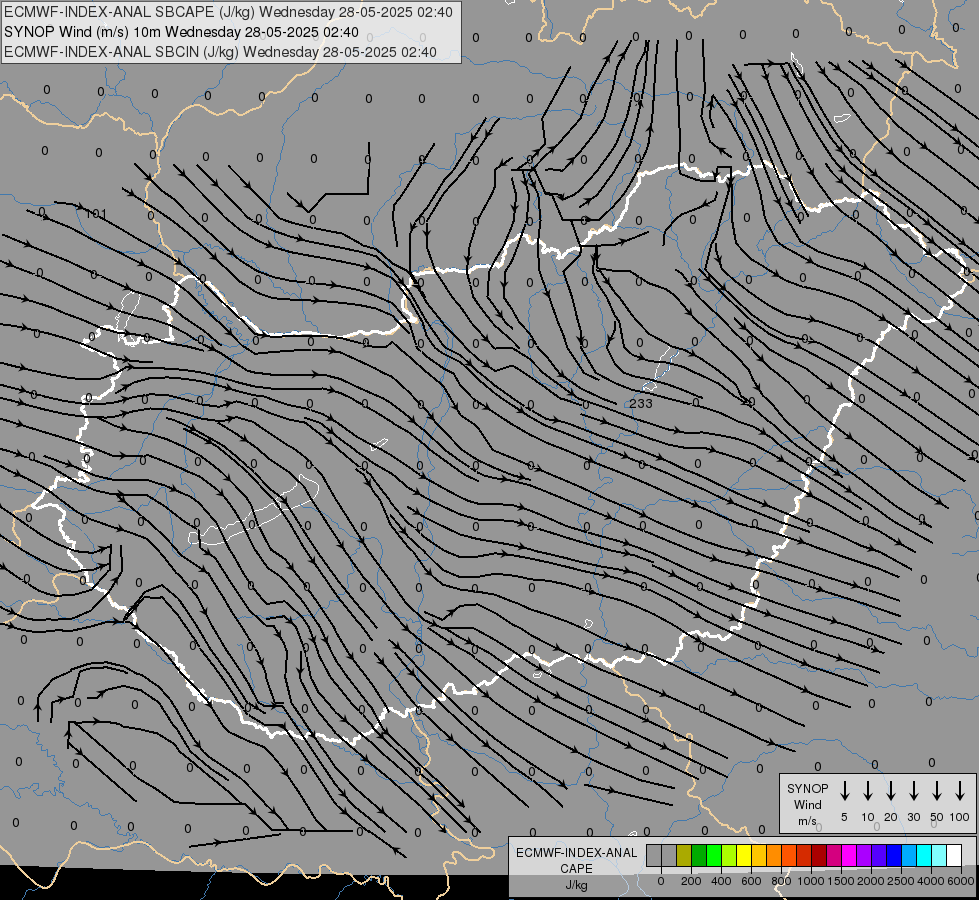Pick the bright magenta CAPE legend swatch
The height and width of the screenshot is (900, 979).
850,856
